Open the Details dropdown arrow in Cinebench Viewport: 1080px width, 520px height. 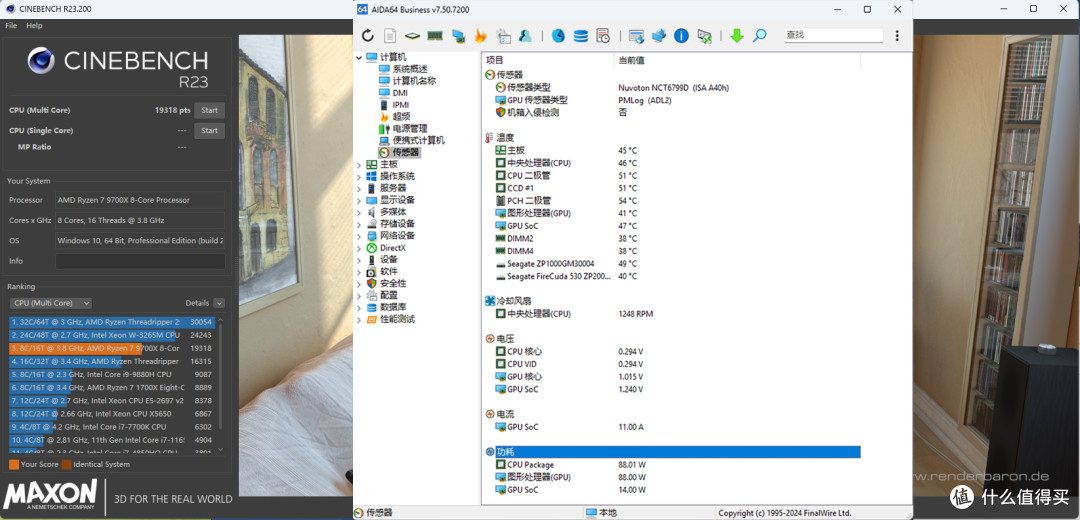pyautogui.click(x=219, y=303)
